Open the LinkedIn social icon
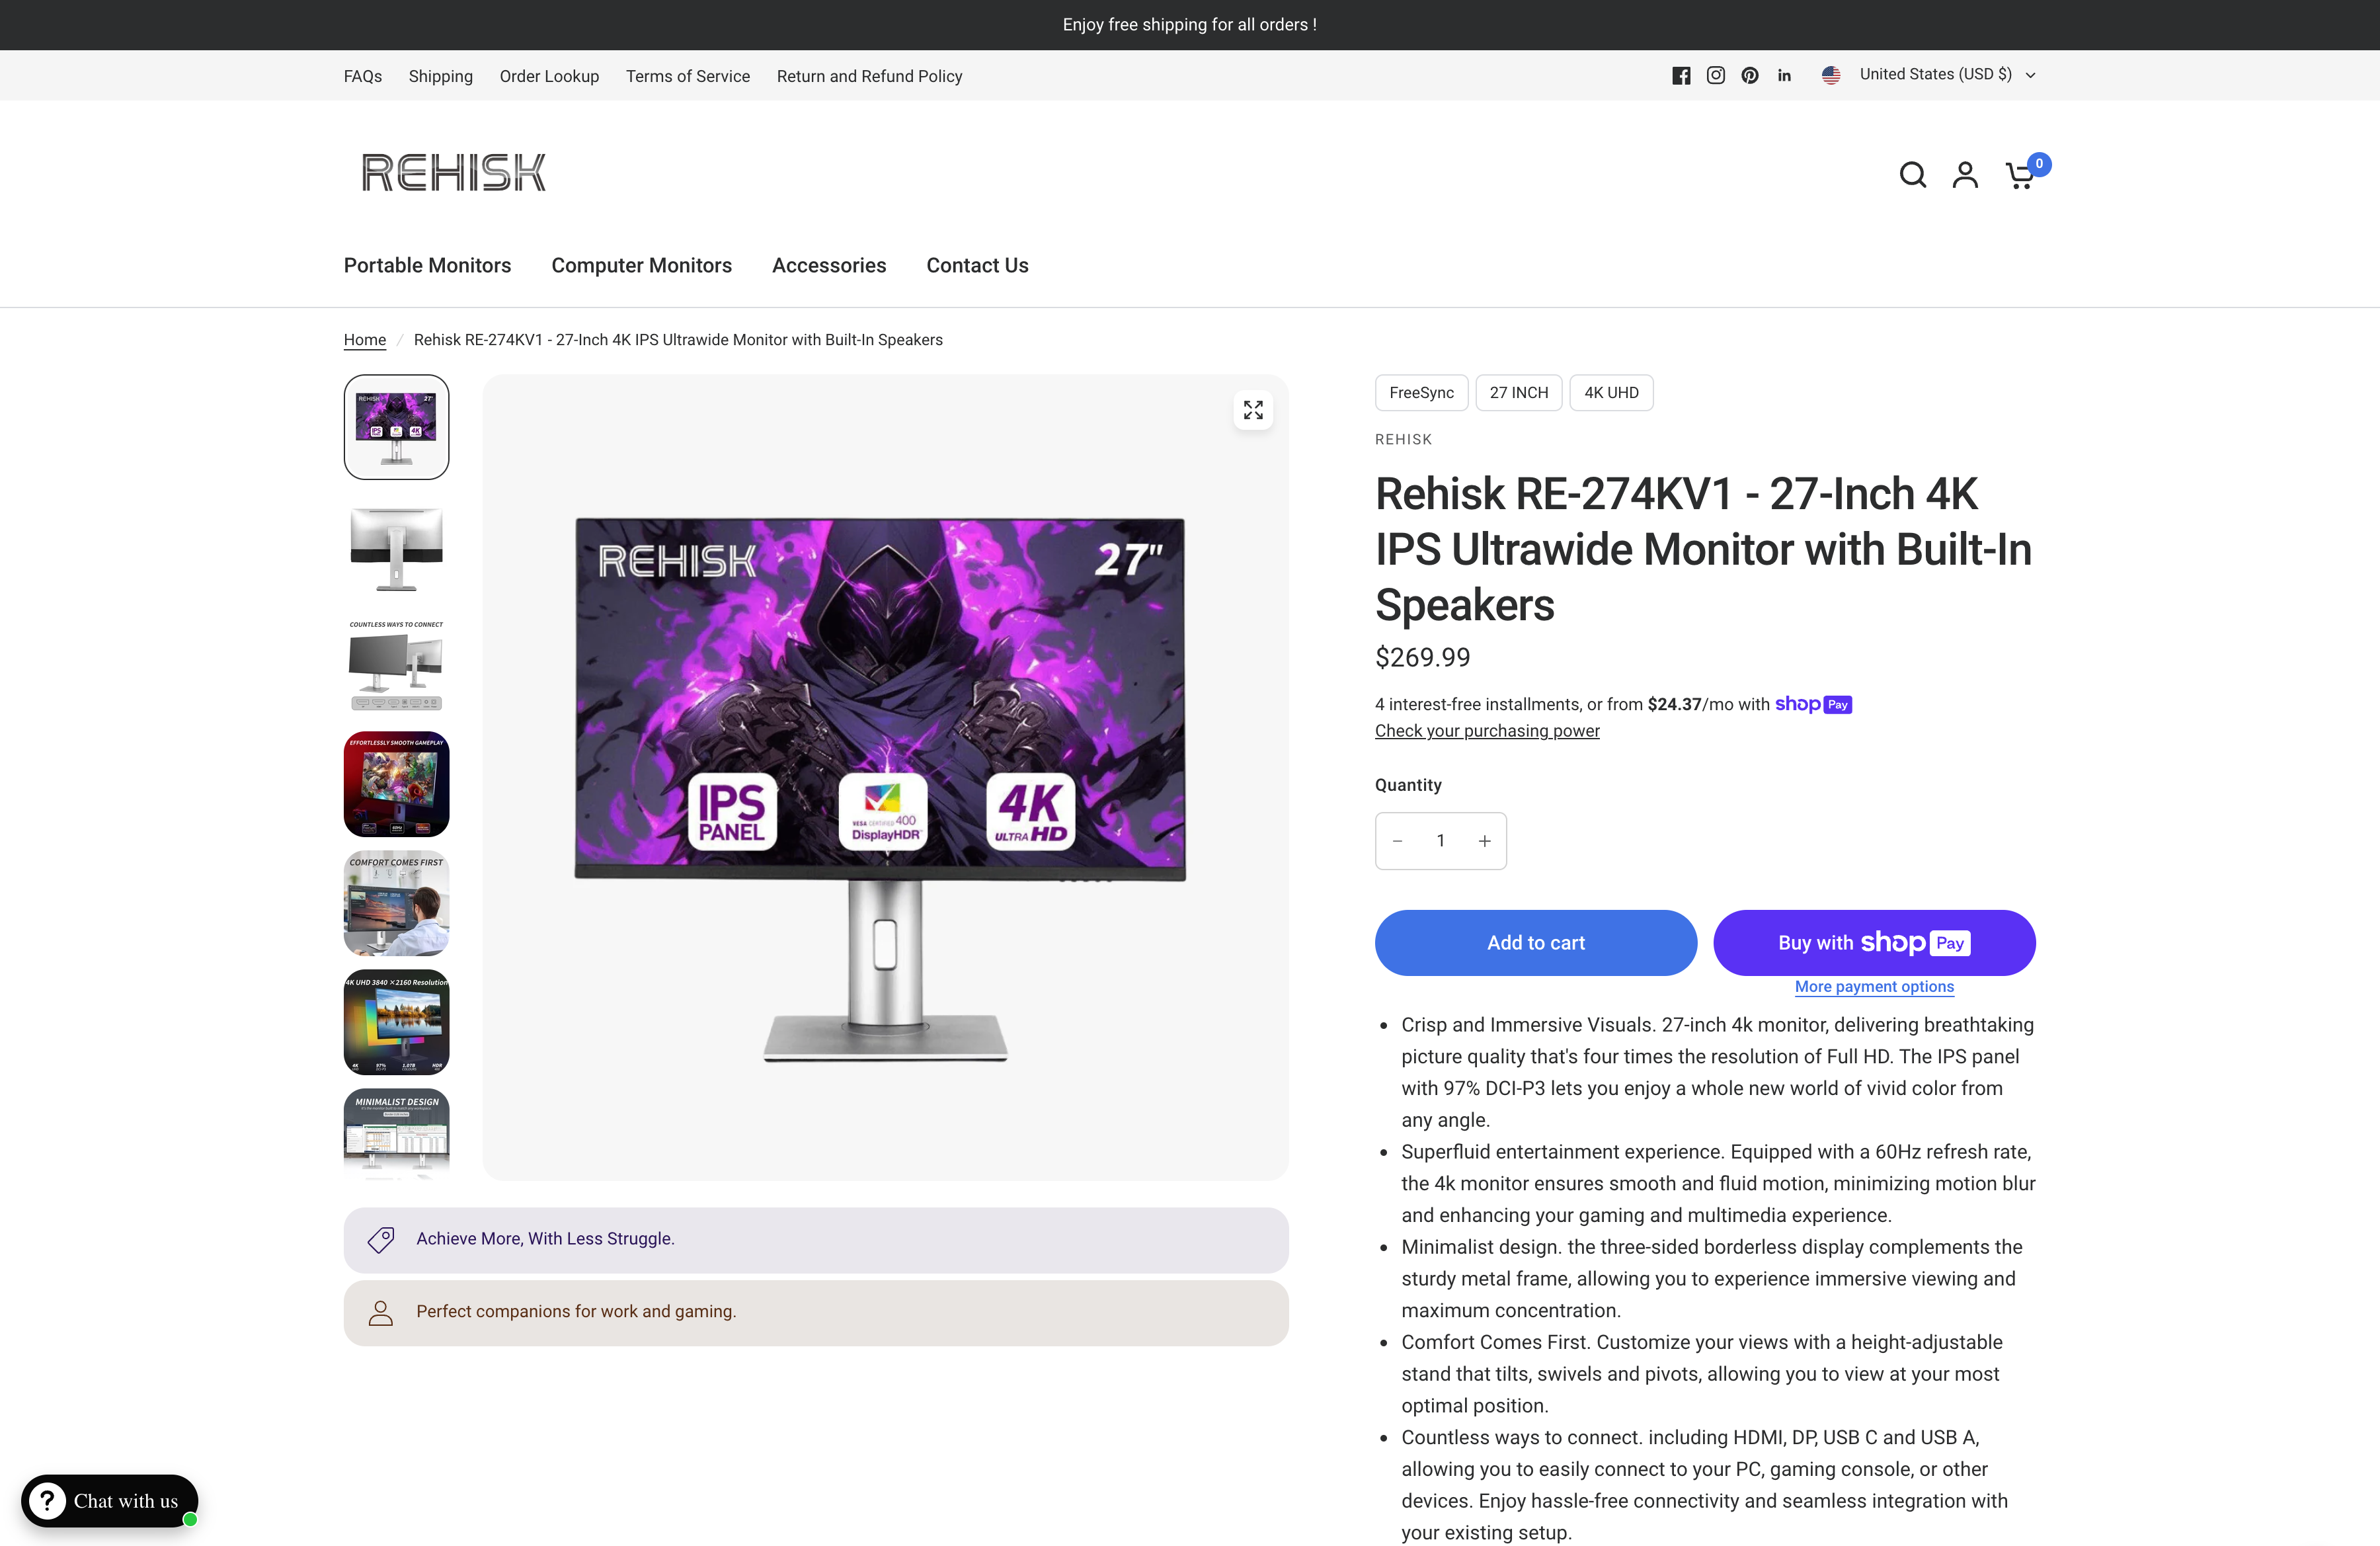Screen dimensions: 2380x1546 [1784, 75]
